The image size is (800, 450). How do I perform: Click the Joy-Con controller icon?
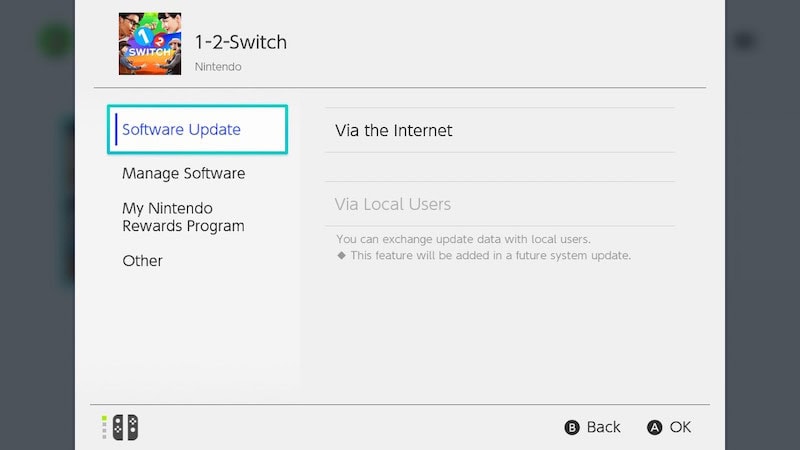[x=125, y=427]
